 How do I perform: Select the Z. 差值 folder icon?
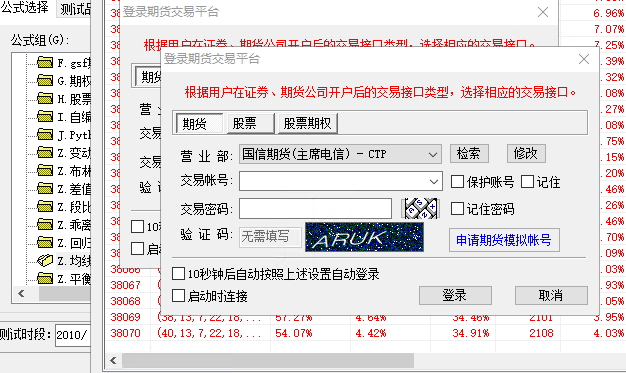tap(45, 188)
